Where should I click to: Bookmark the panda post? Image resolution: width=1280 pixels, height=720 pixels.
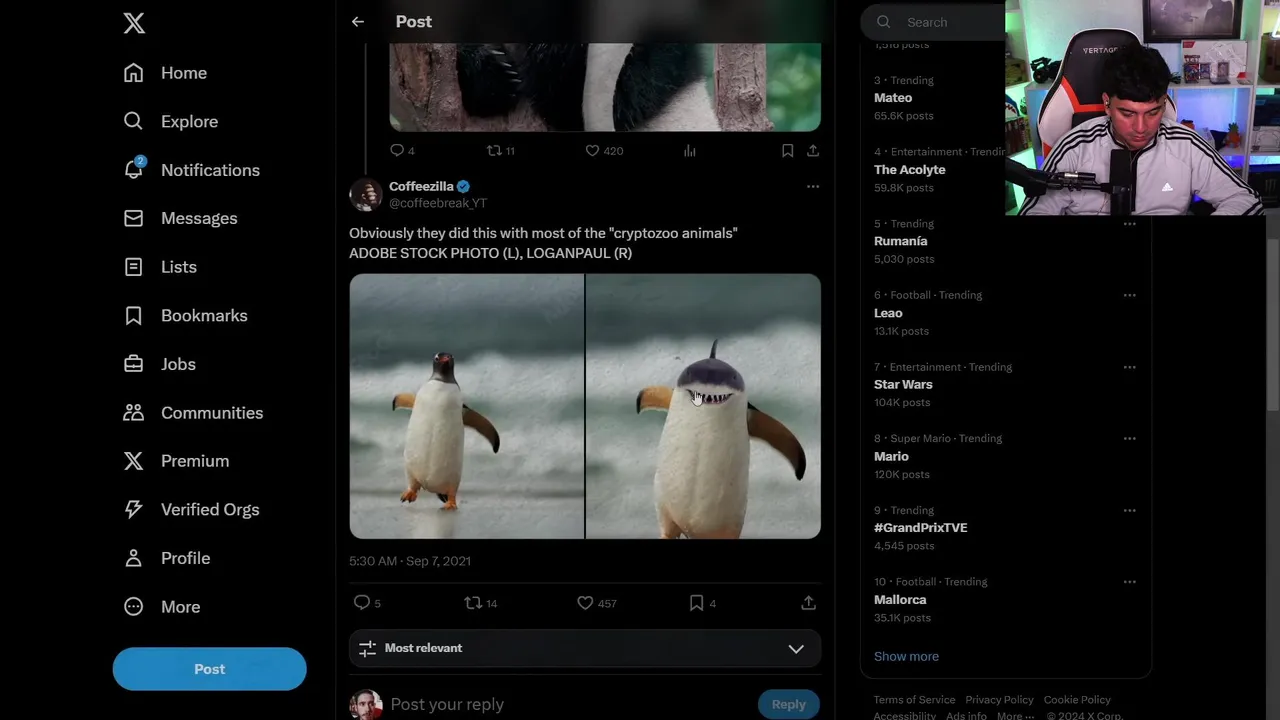(x=788, y=150)
